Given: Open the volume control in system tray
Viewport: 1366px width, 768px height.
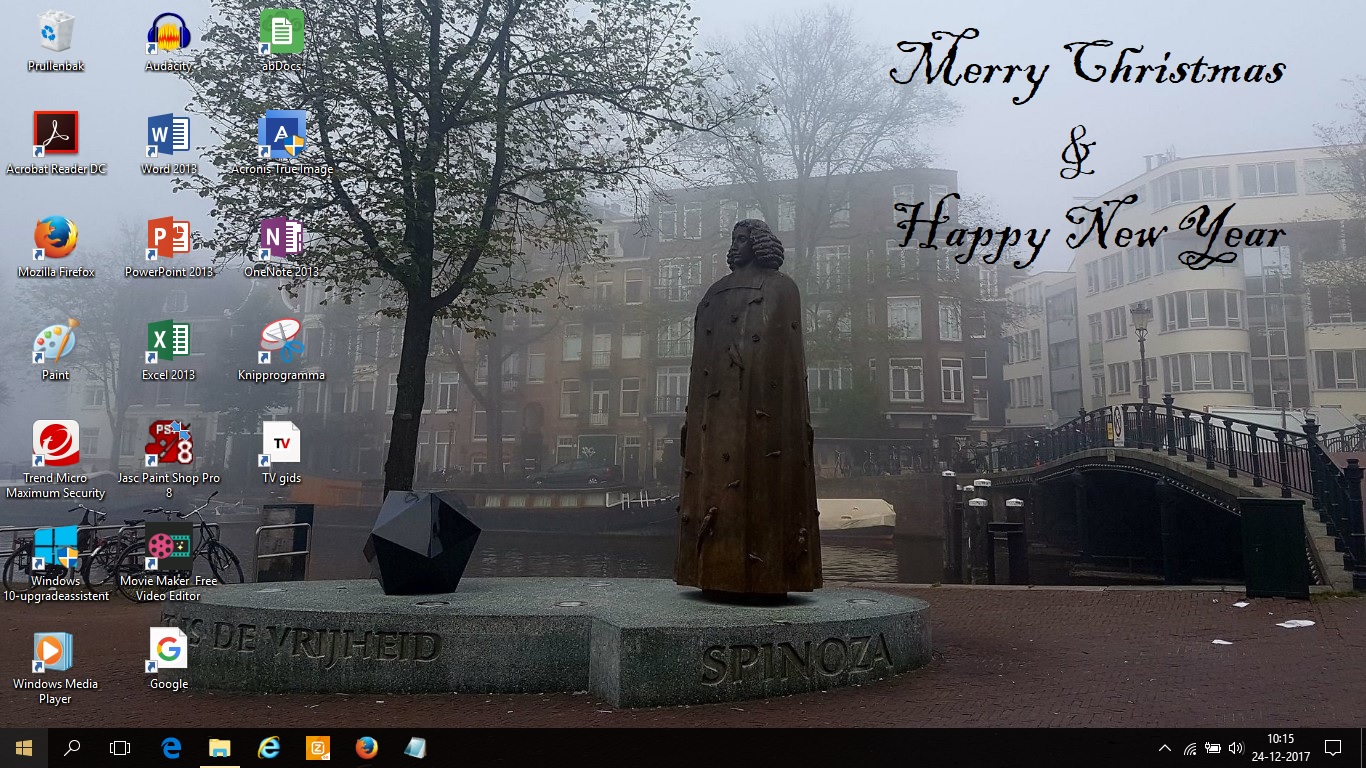Looking at the screenshot, I should point(1236,748).
